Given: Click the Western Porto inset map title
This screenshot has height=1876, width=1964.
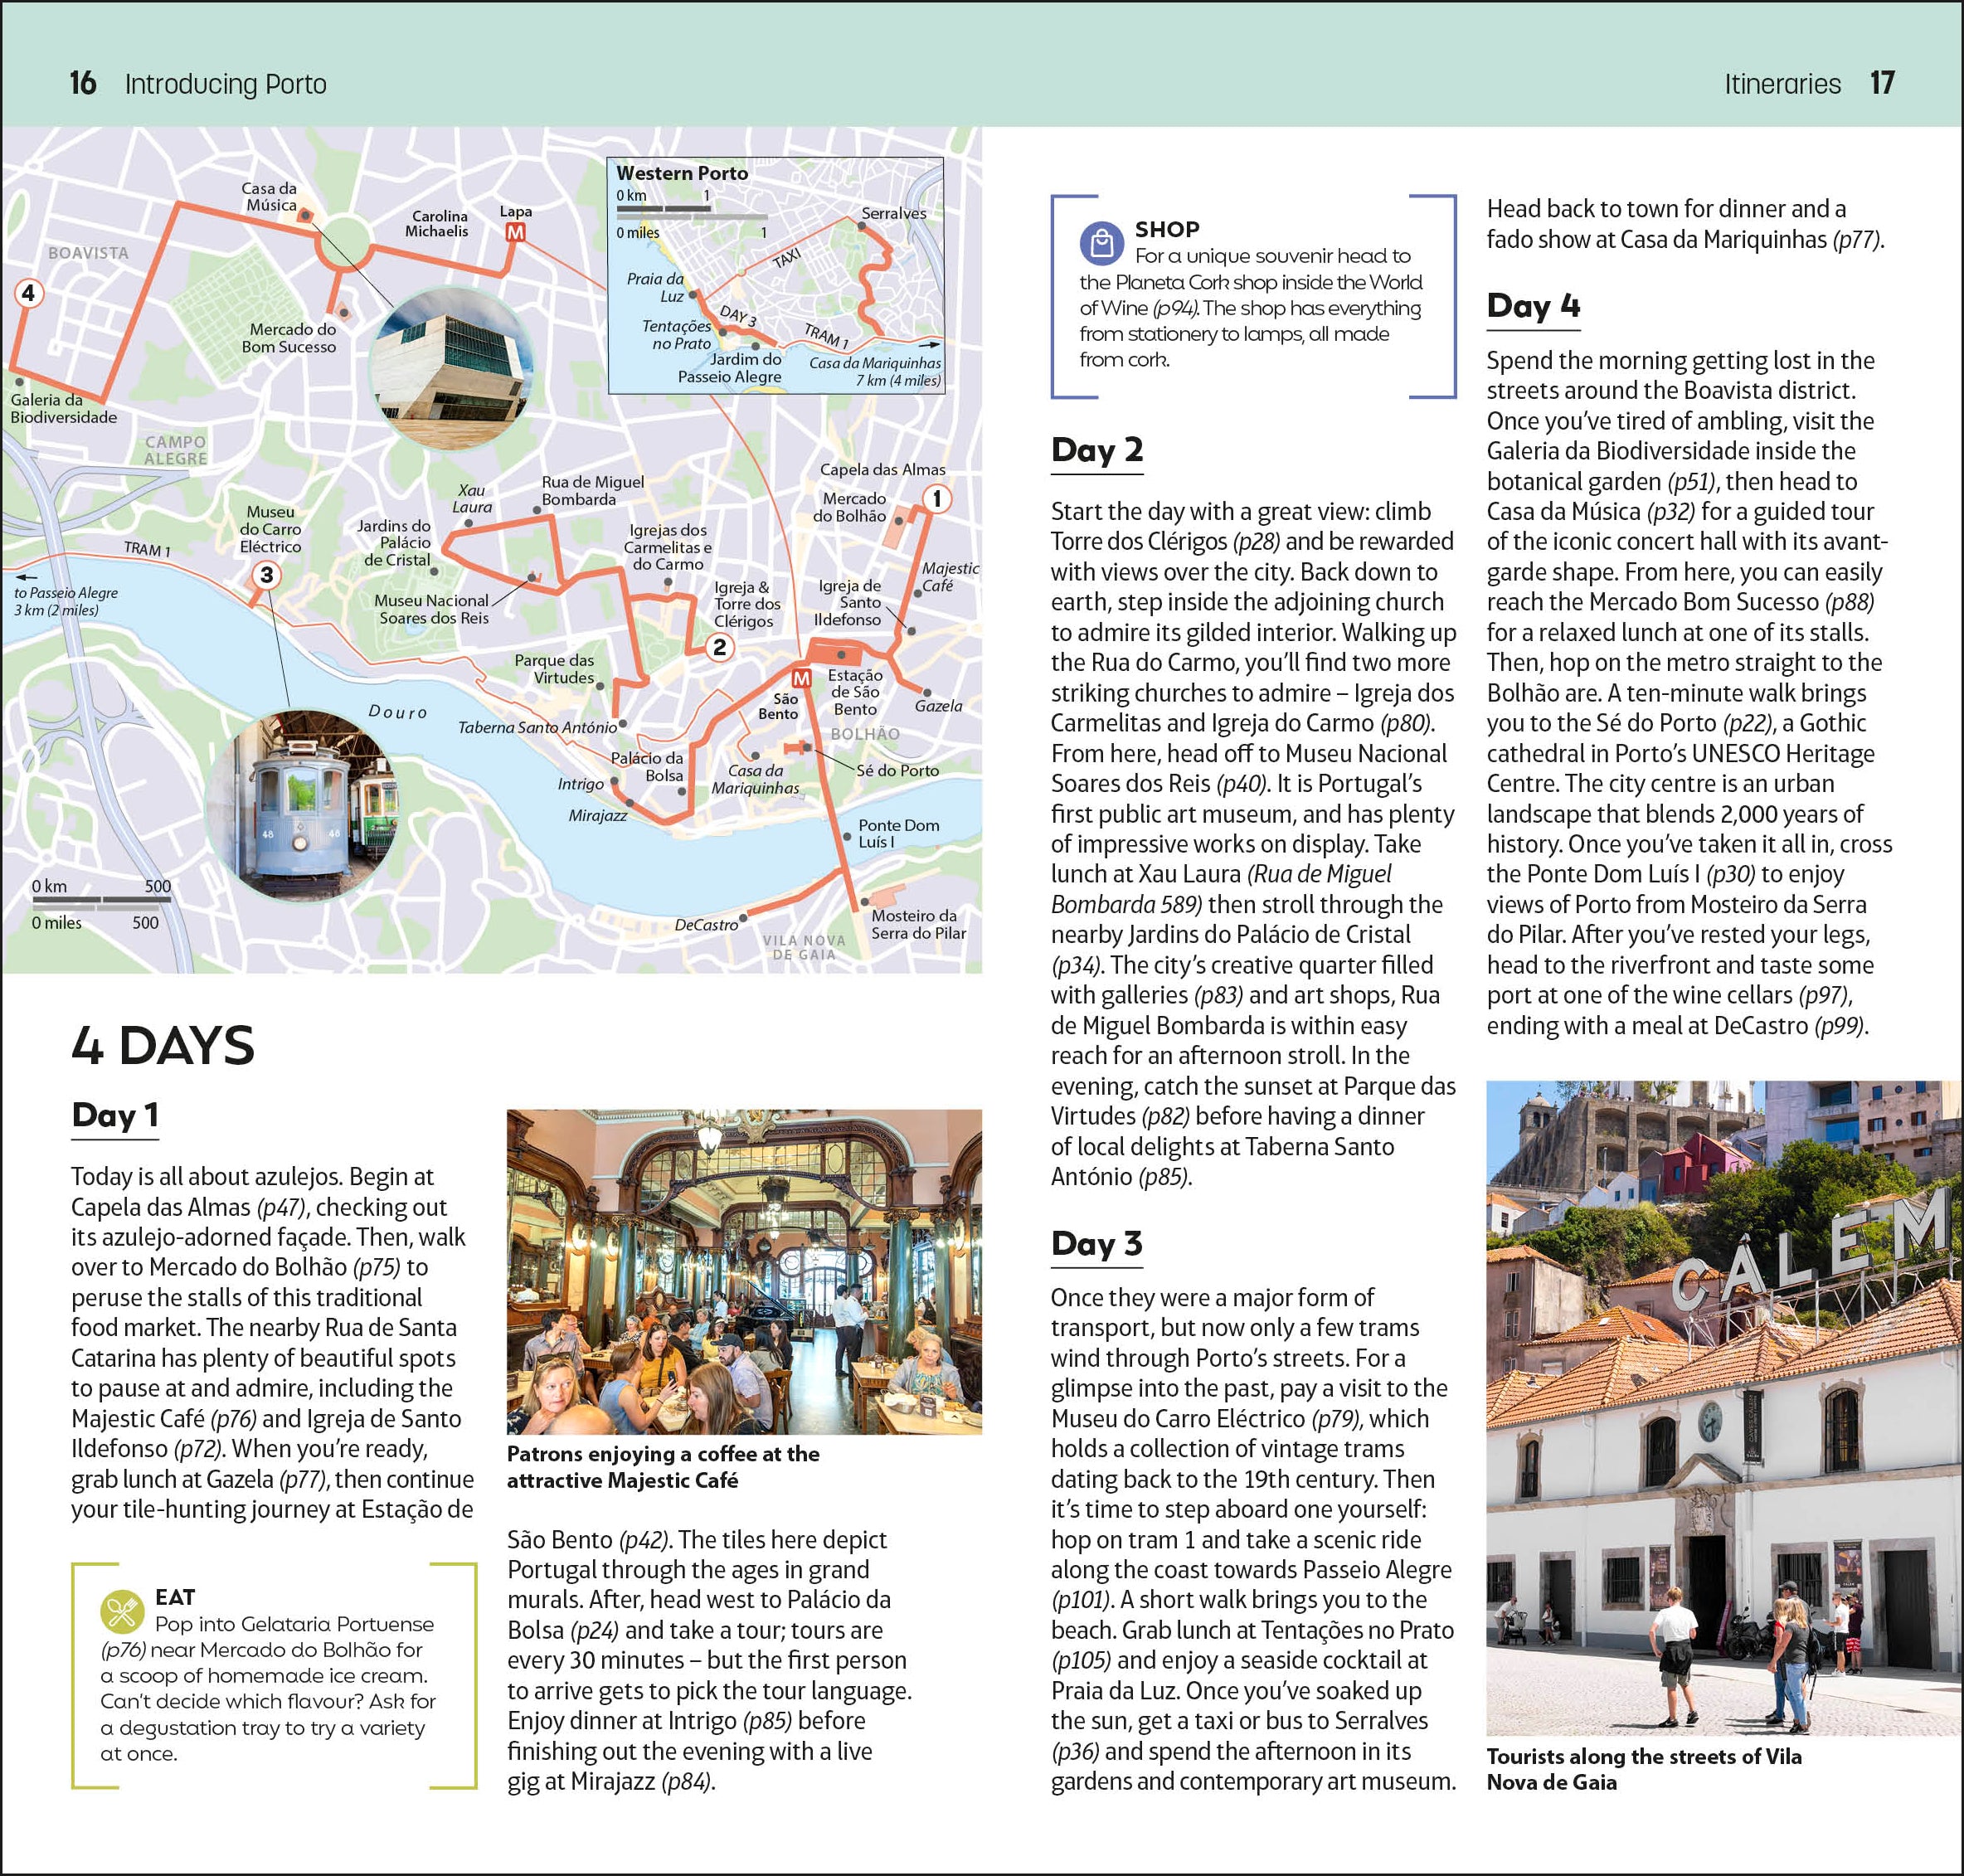Looking at the screenshot, I should tap(682, 173).
